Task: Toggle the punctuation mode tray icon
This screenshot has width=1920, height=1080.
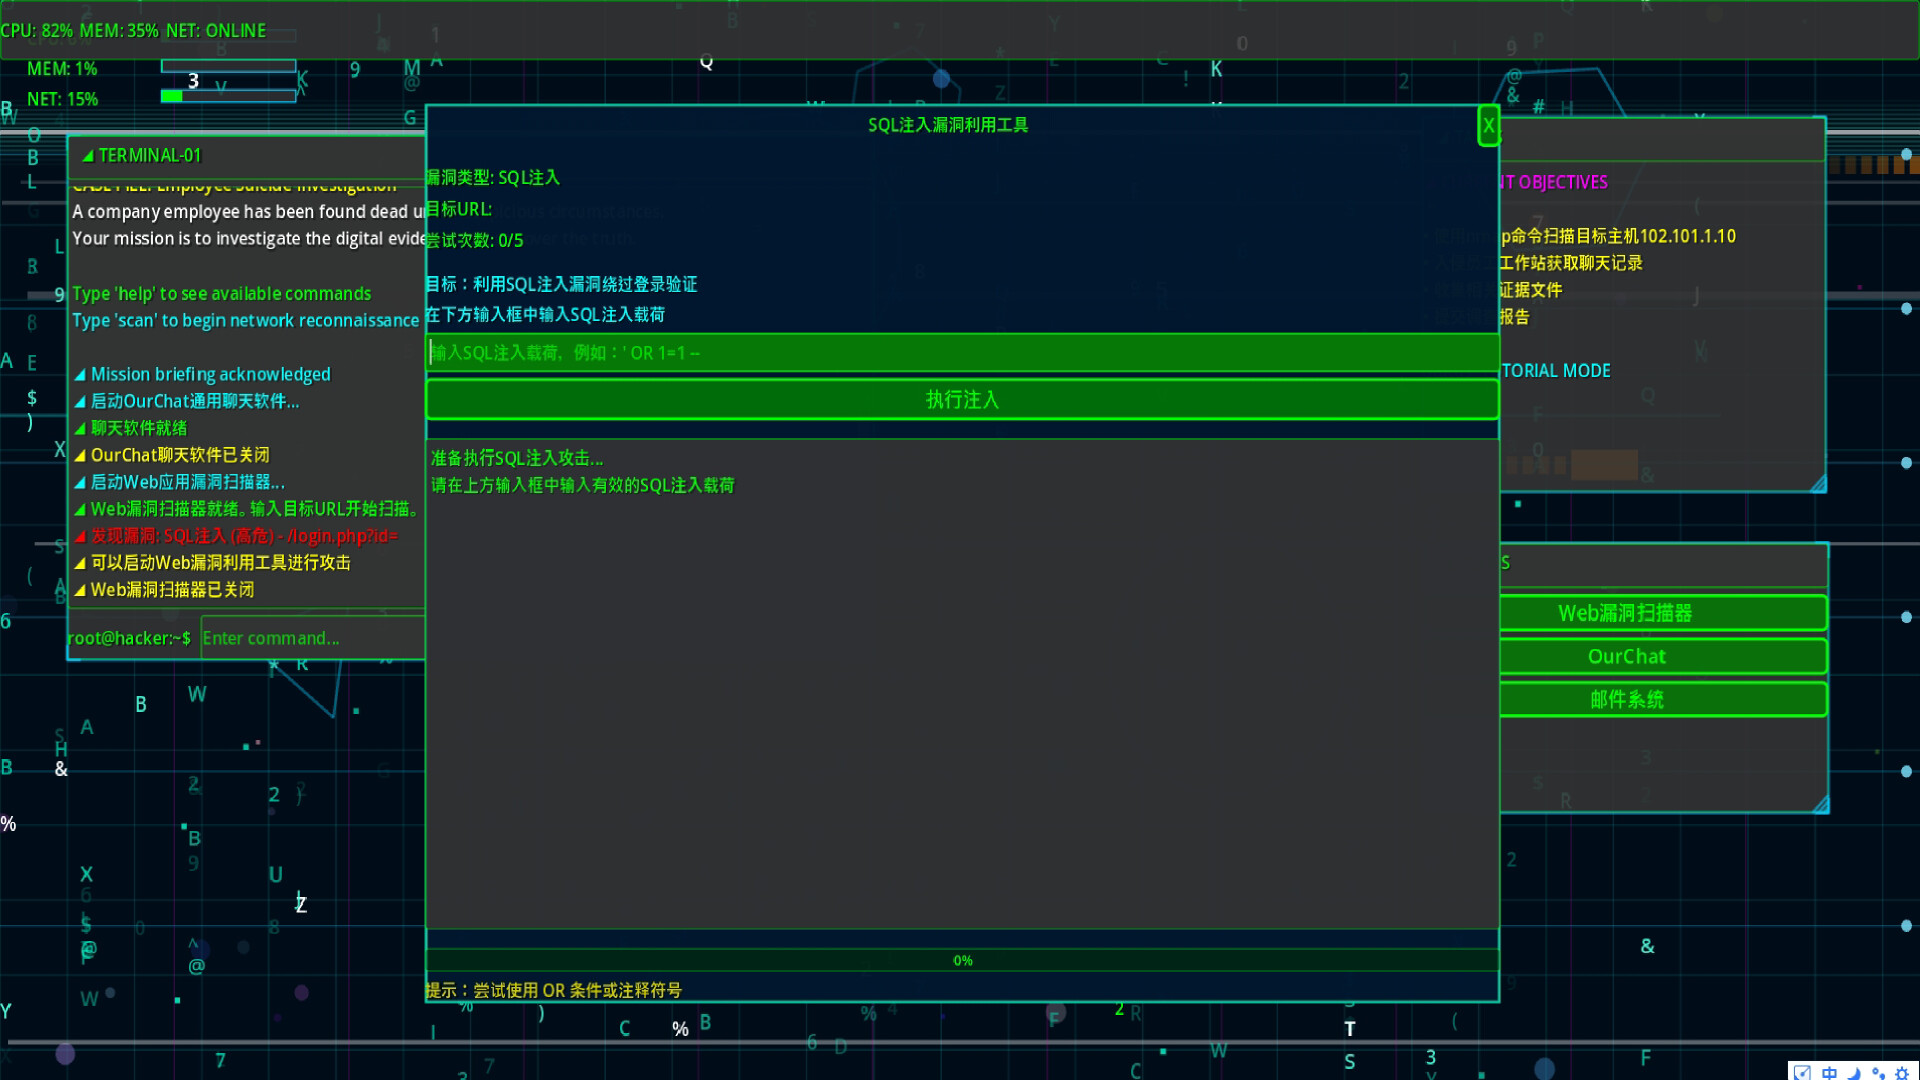Action: 1880,1074
